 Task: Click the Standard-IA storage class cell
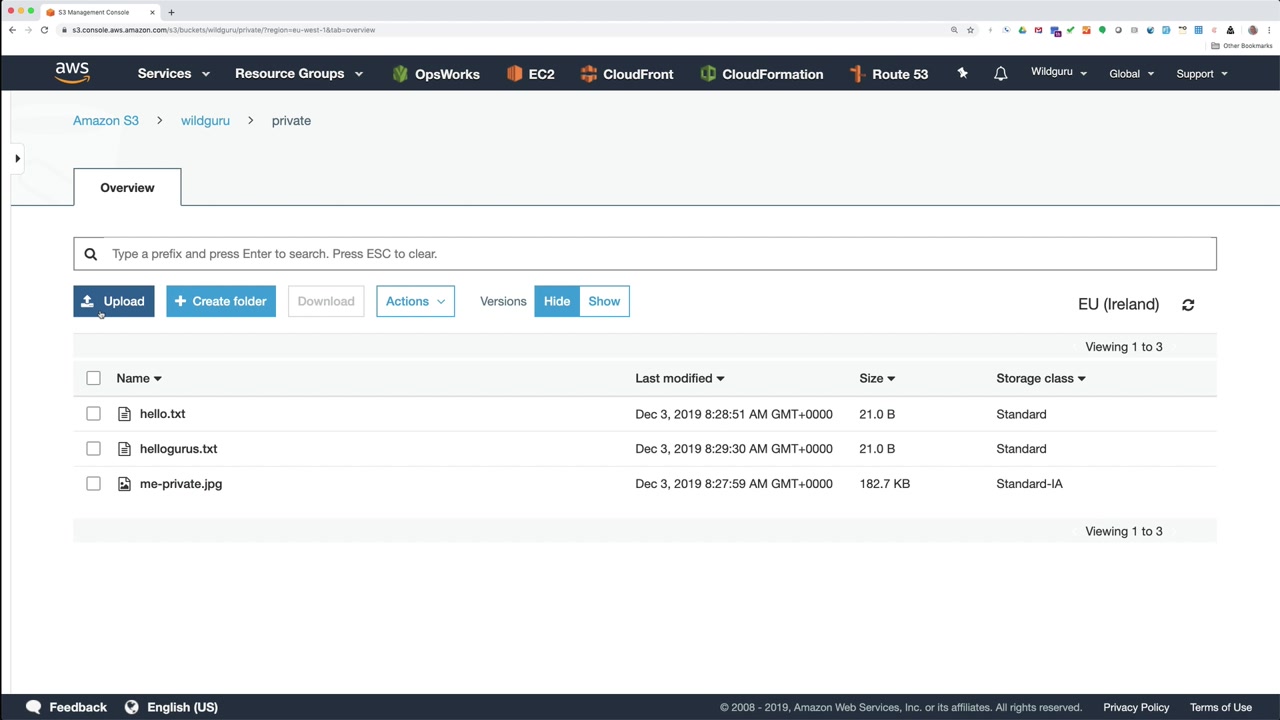tap(1029, 484)
